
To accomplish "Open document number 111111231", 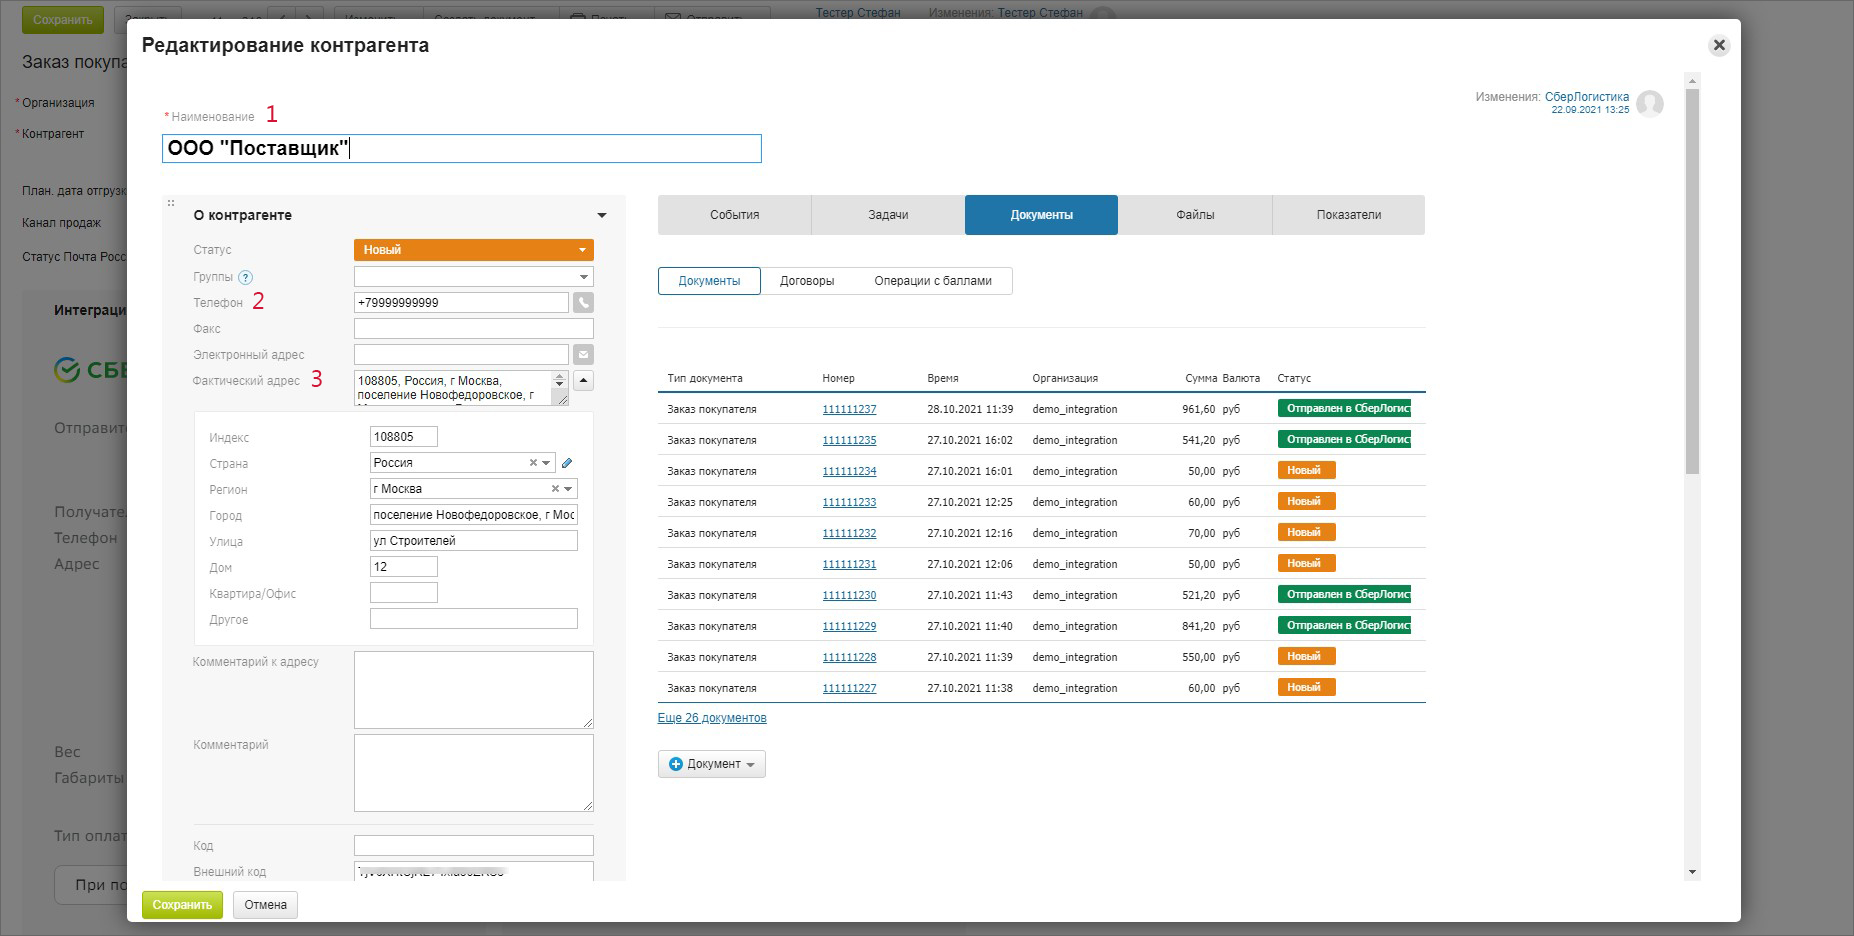I will pos(849,564).
